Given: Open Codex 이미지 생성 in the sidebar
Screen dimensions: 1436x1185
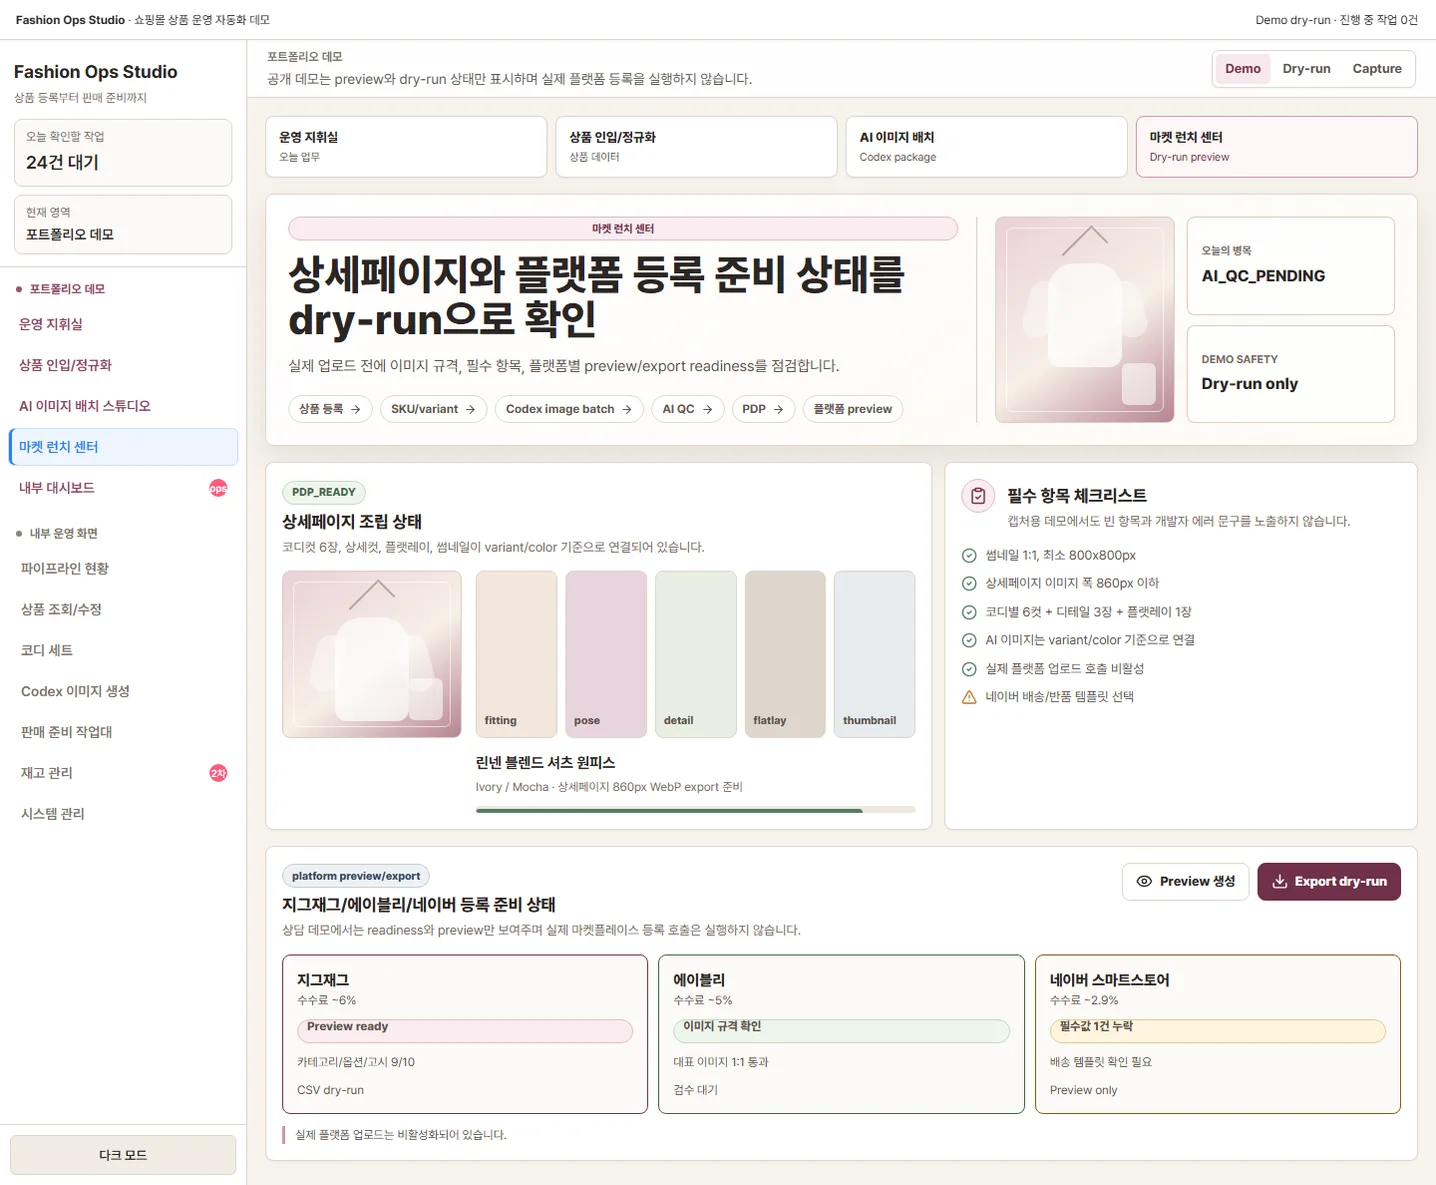Looking at the screenshot, I should coord(123,691).
